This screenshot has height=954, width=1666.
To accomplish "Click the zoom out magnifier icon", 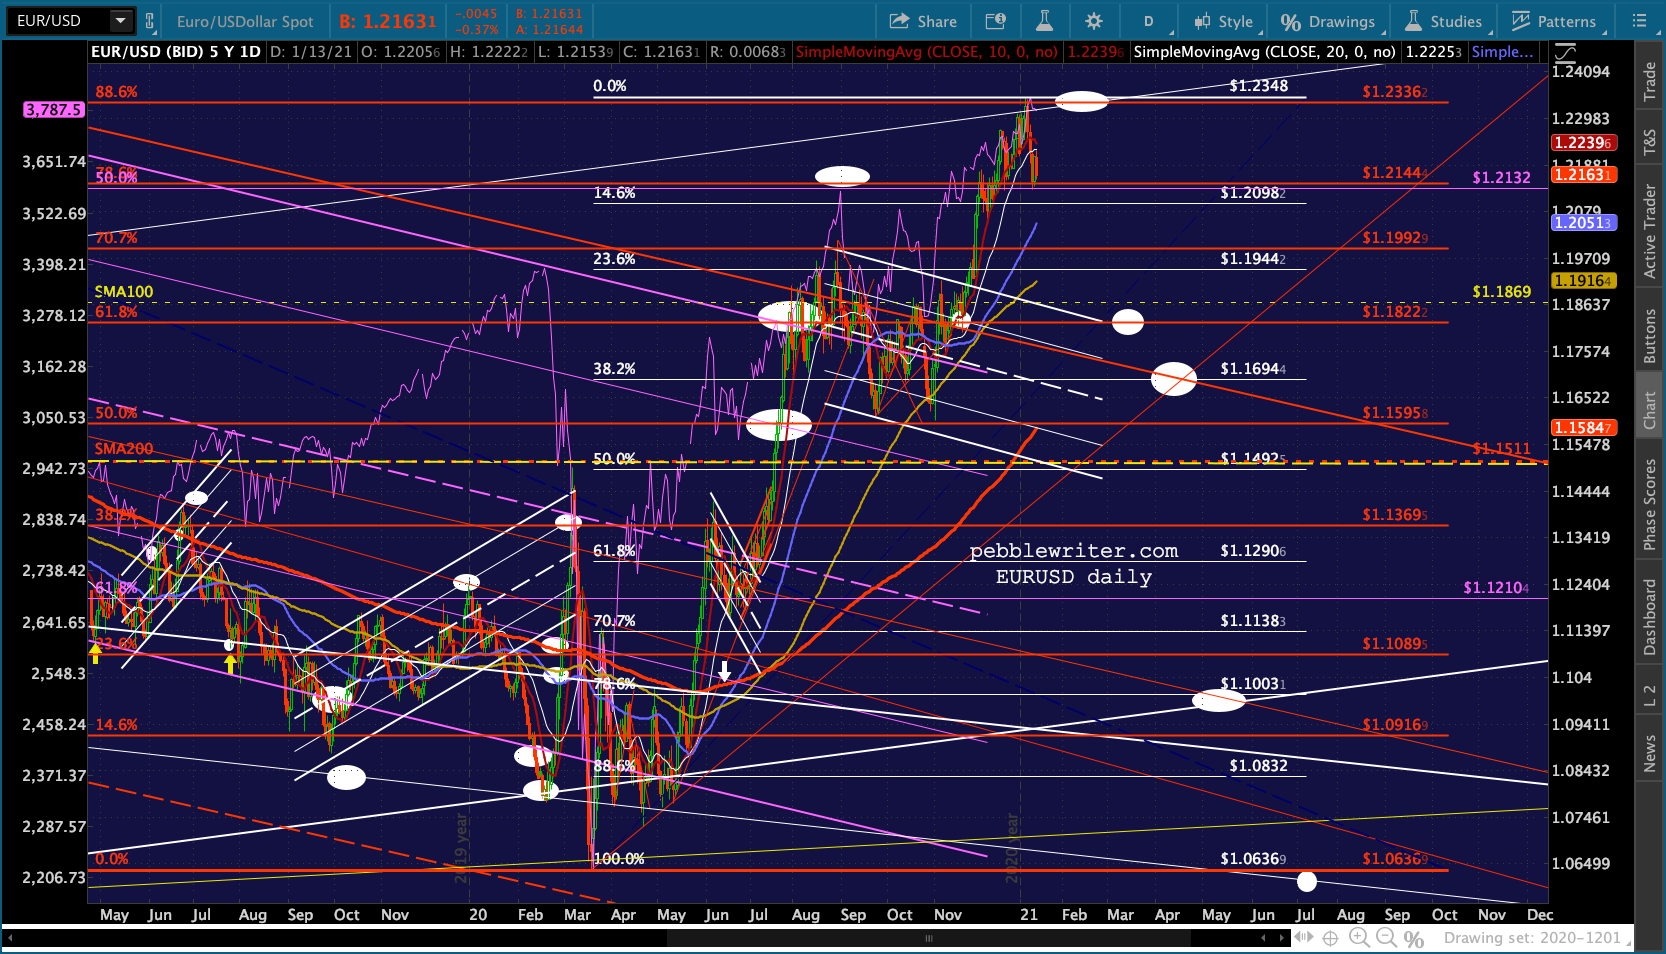I will (1386, 938).
